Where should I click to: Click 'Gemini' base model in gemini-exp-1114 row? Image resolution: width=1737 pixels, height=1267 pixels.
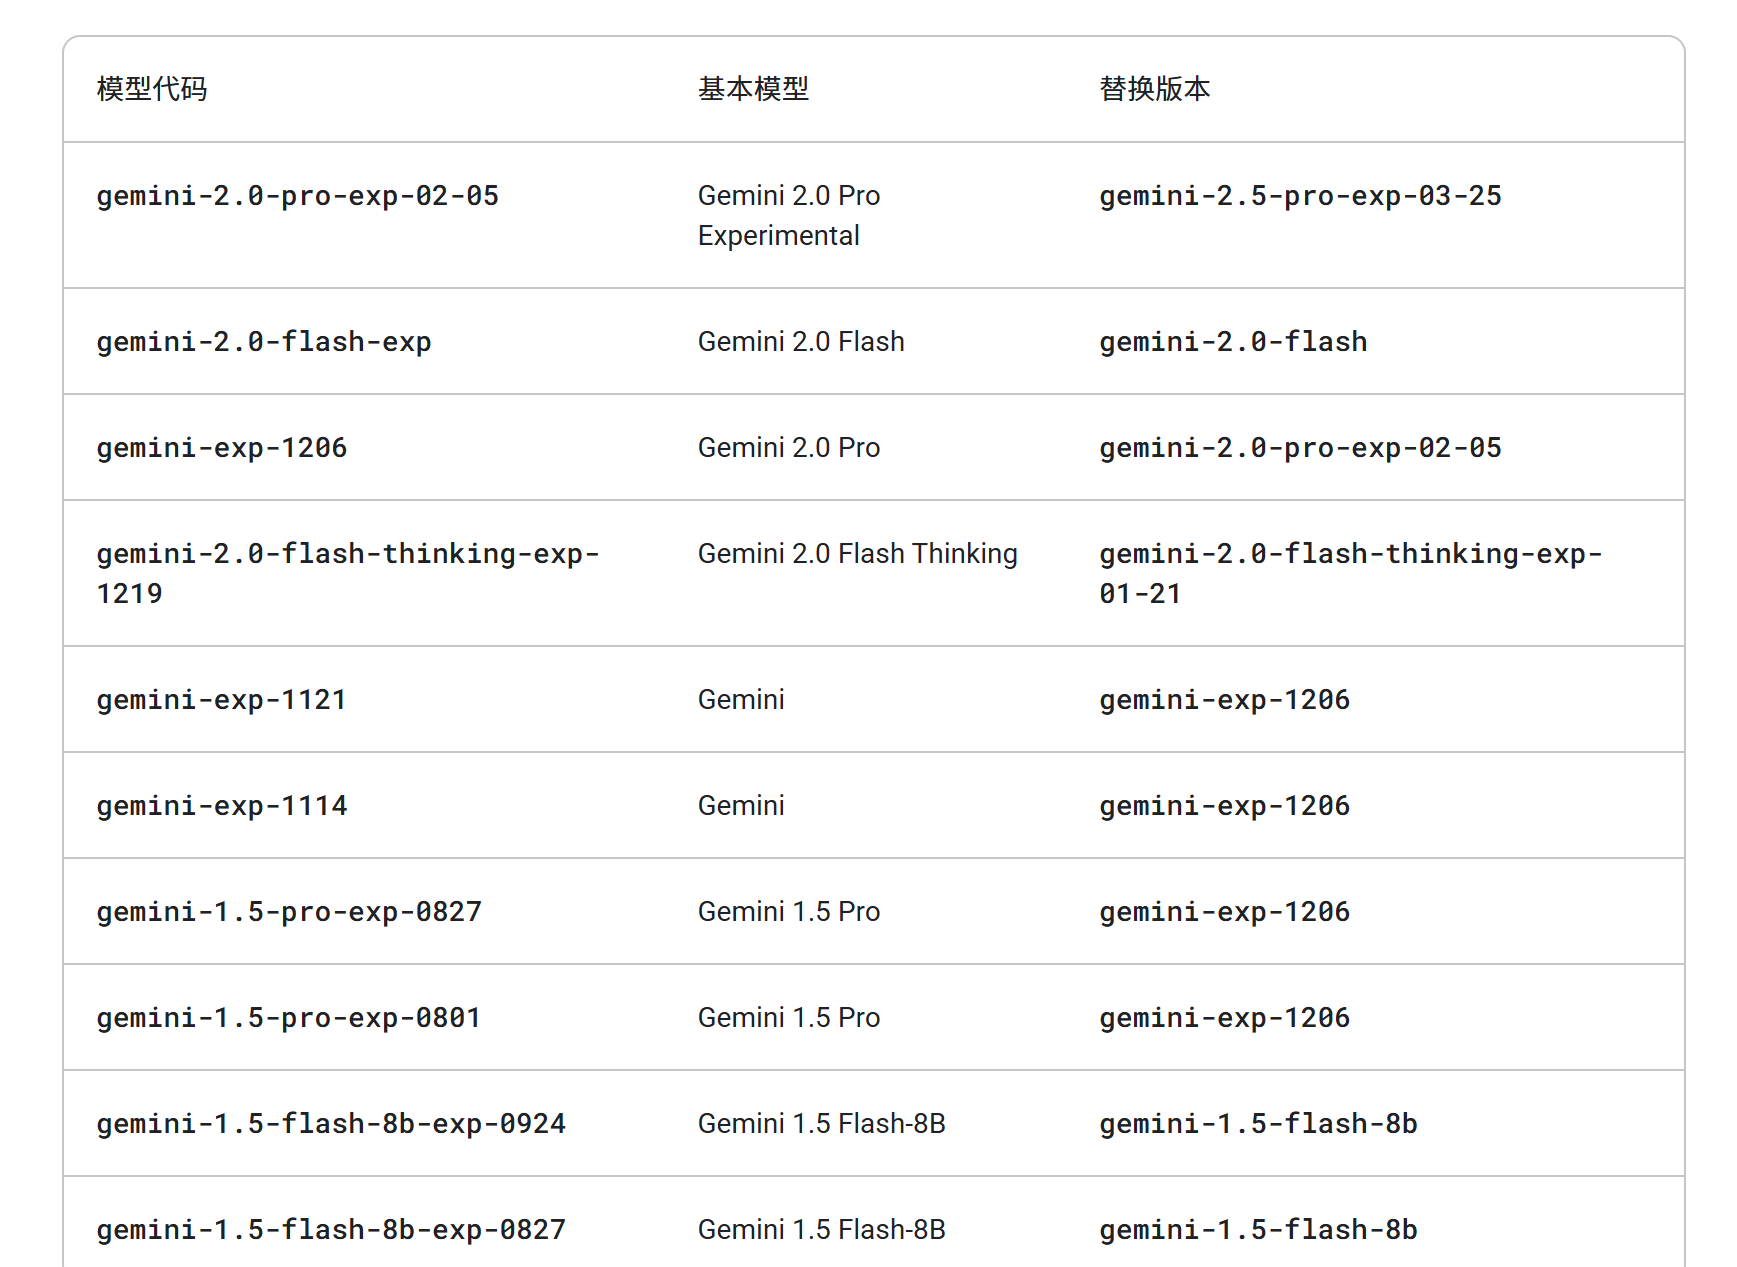pyautogui.click(x=741, y=806)
